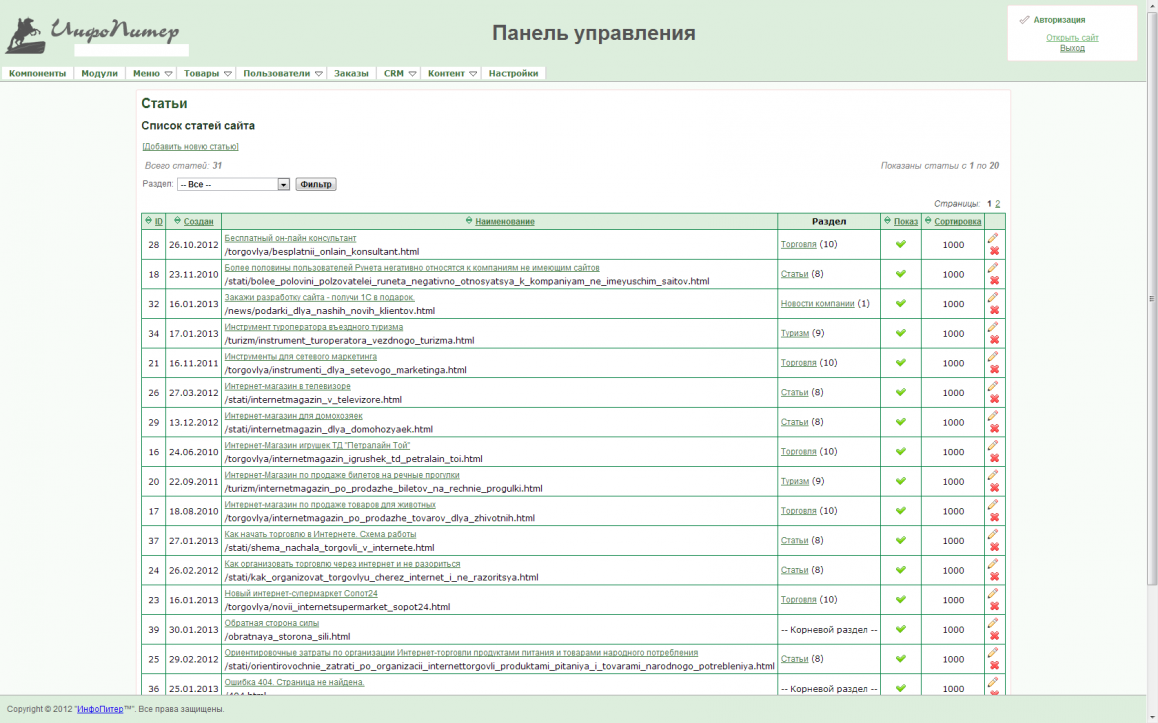Toggle show status of article ID 26

[x=900, y=391]
